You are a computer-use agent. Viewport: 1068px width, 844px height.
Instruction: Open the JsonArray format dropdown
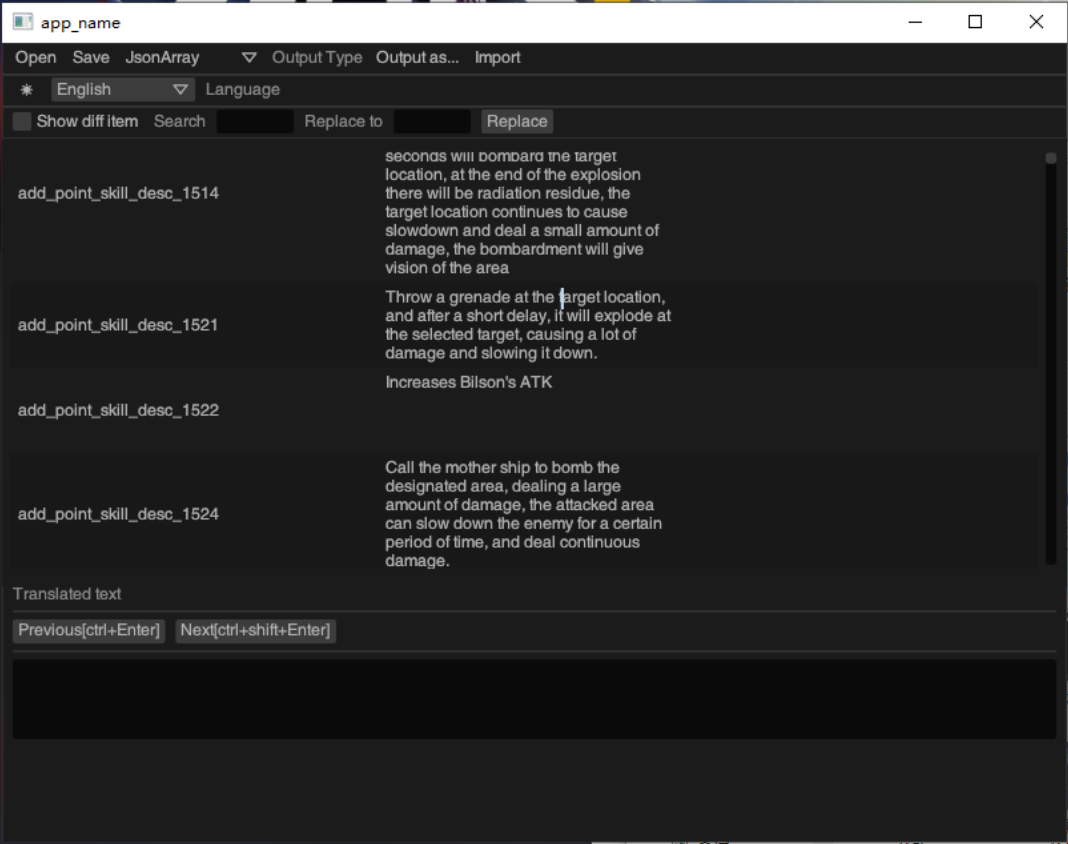coord(162,57)
